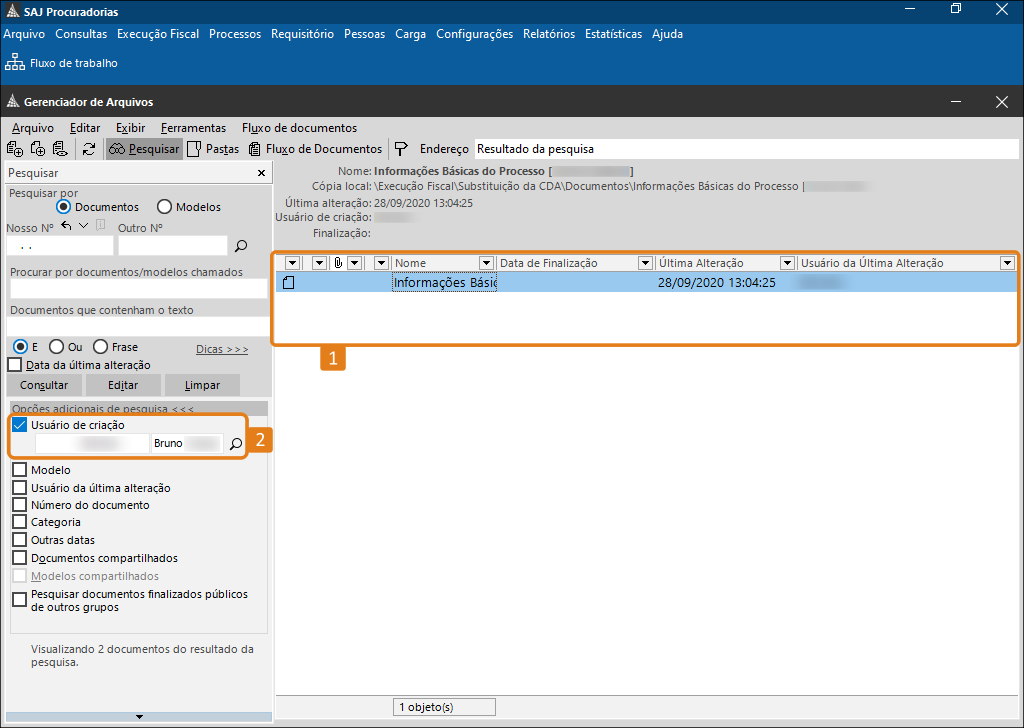Open the Pastas folders view
This screenshot has height=728, width=1024.
tap(213, 149)
